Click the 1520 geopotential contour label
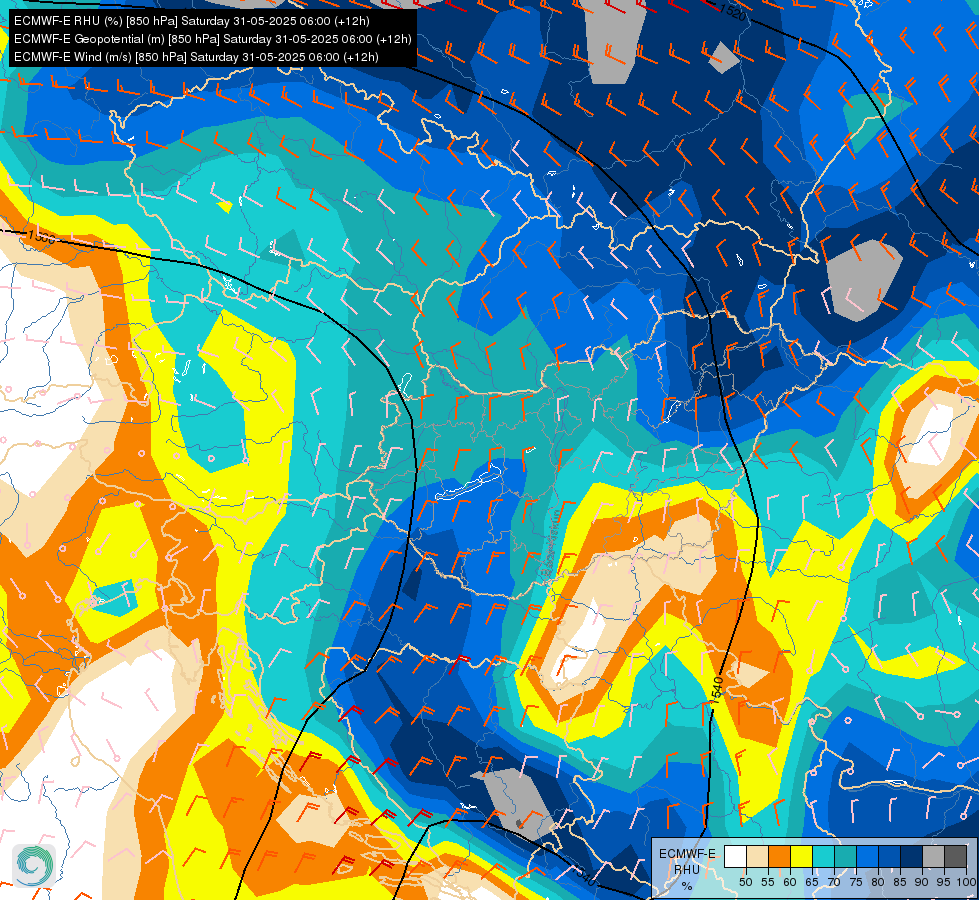 pos(734,11)
